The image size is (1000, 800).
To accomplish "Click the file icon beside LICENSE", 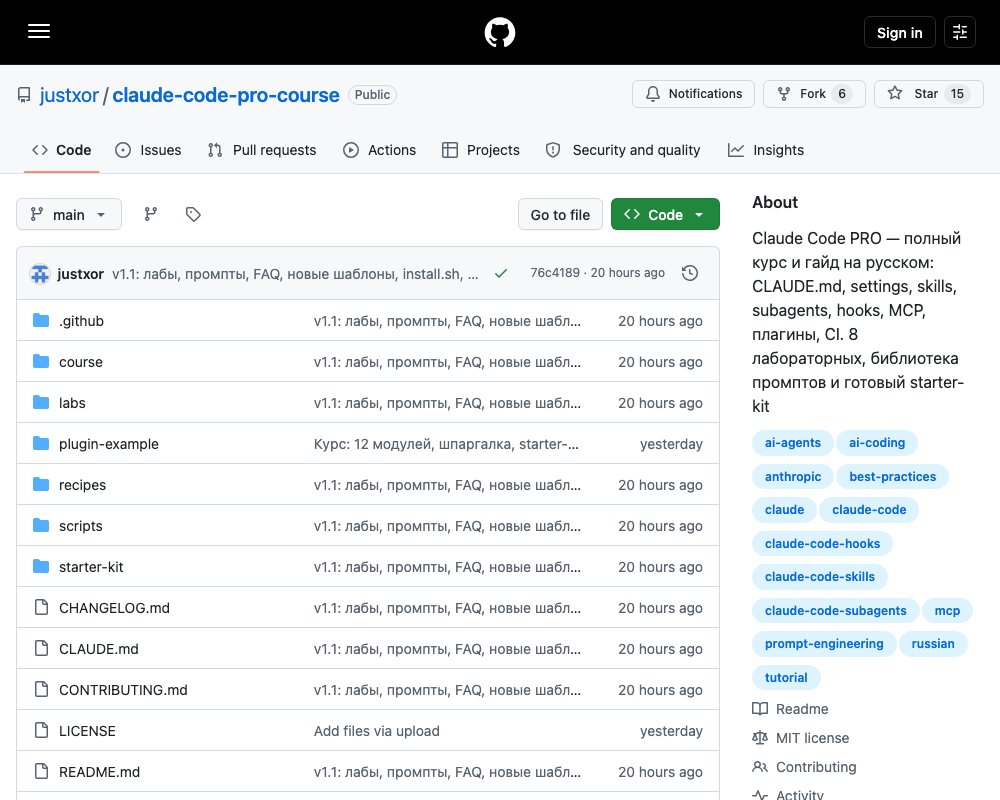I will pyautogui.click(x=41, y=730).
